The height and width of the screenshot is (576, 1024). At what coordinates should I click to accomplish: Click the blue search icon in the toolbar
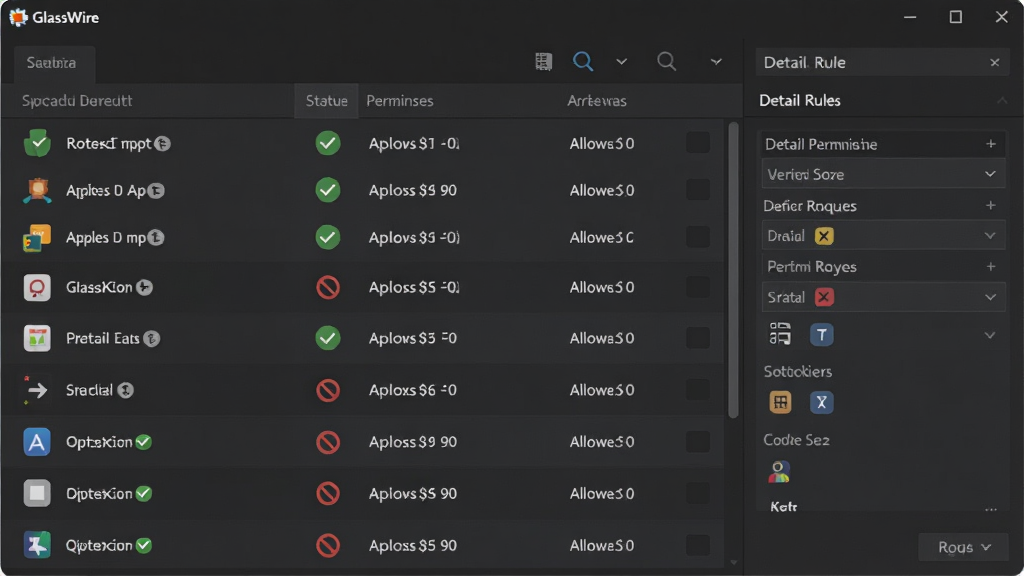583,61
